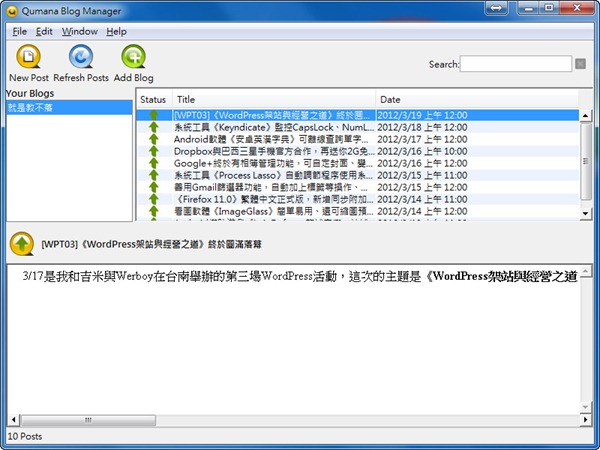Click preview pane scroll up arrow

click(585, 272)
